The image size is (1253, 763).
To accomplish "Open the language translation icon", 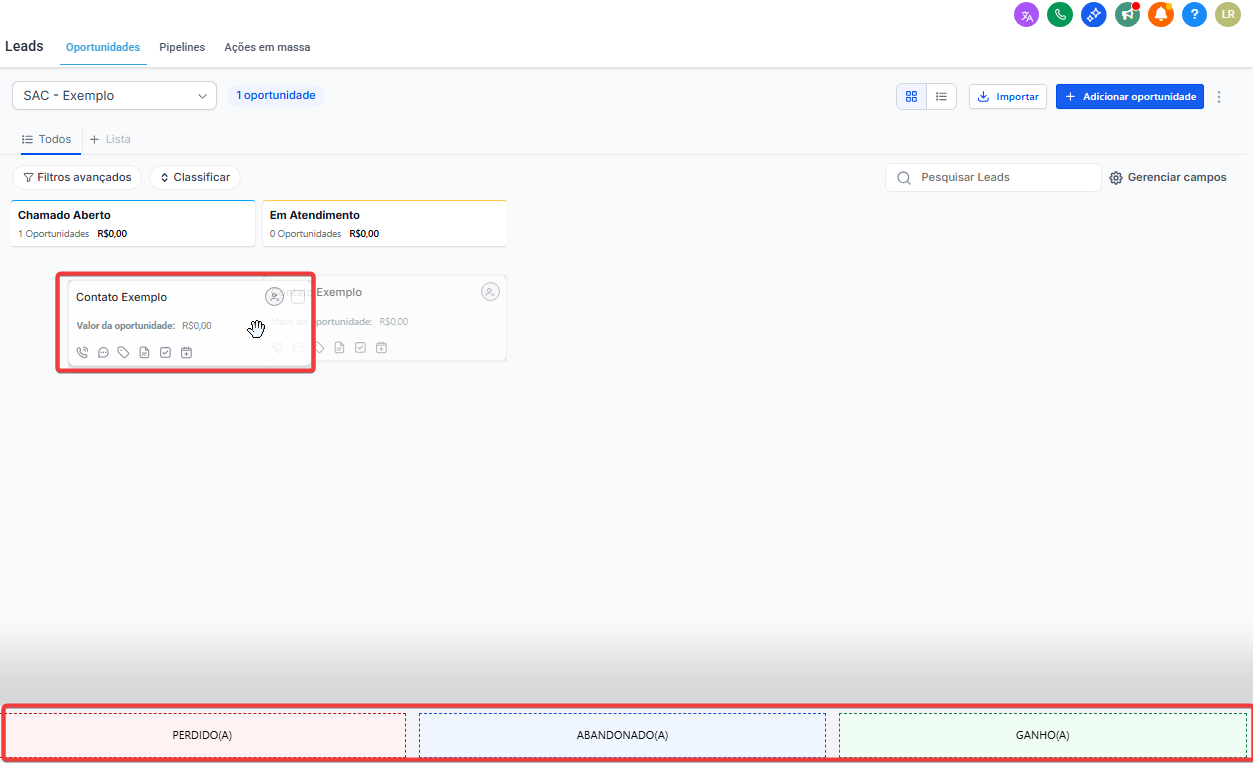I will [1026, 15].
